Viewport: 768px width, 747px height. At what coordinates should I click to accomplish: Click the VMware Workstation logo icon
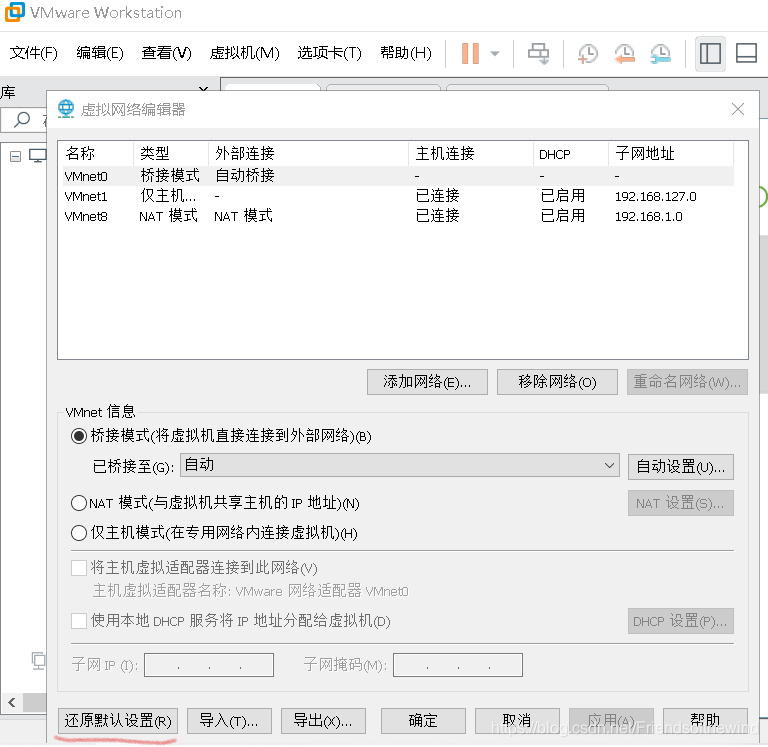click(14, 12)
